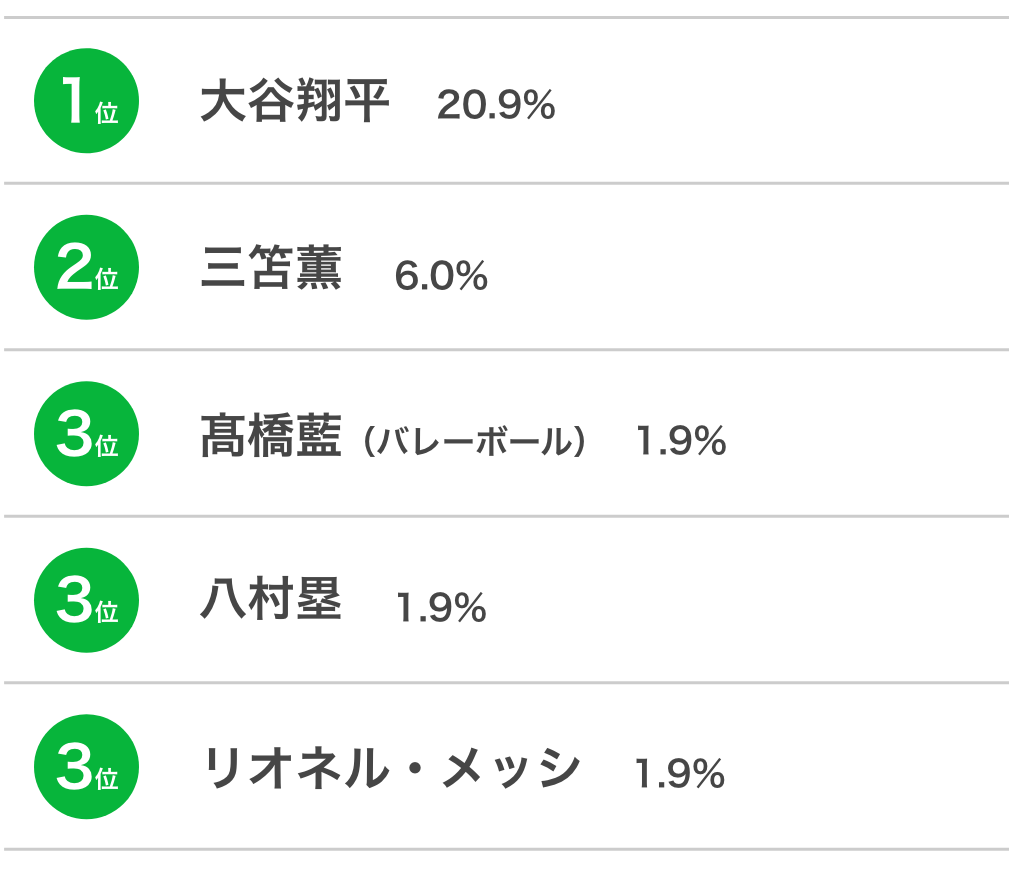This screenshot has height=874, width=1012.
Task: Click the numeral 2 in the second badge
Action: coord(74,267)
